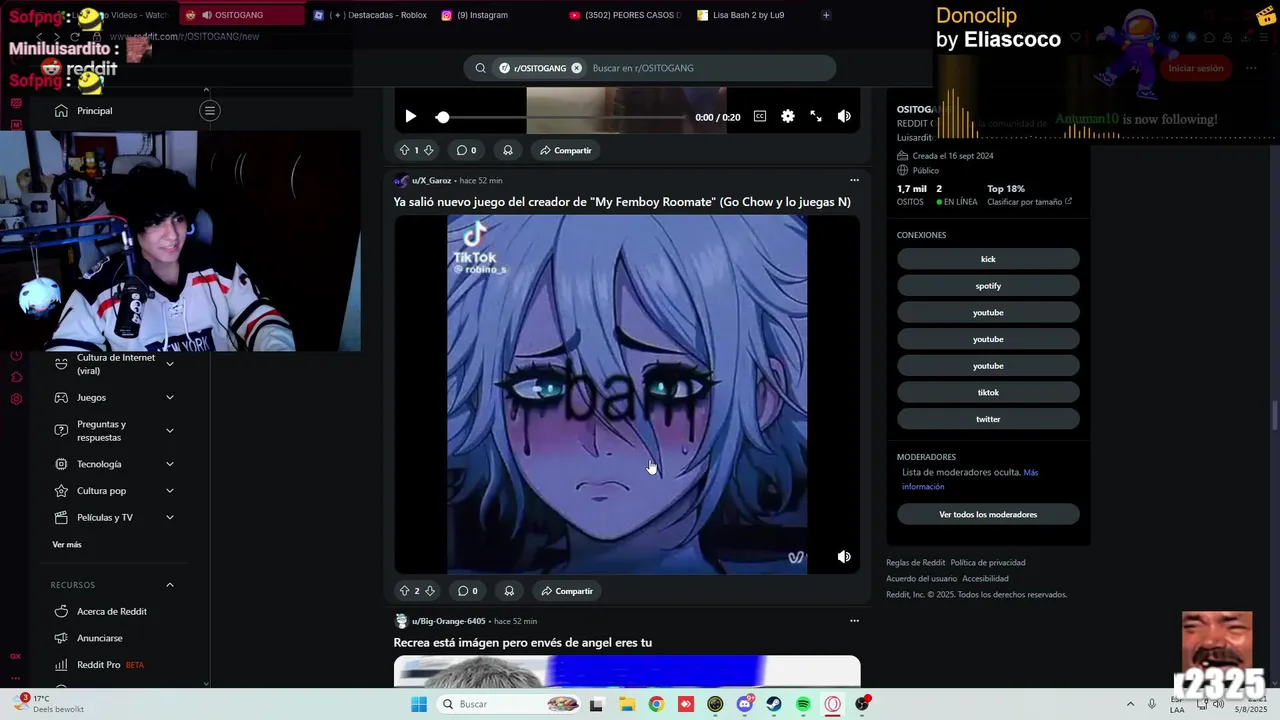
Task: Open comments on post with score 2
Action: [467, 591]
